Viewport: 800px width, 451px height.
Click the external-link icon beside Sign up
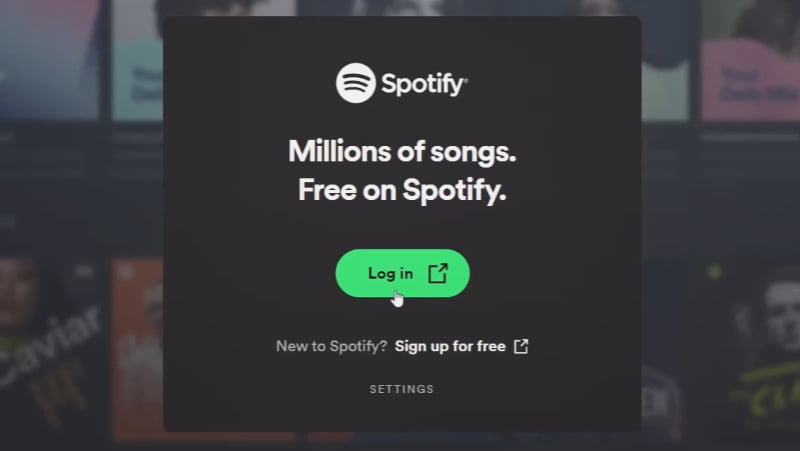click(x=521, y=346)
